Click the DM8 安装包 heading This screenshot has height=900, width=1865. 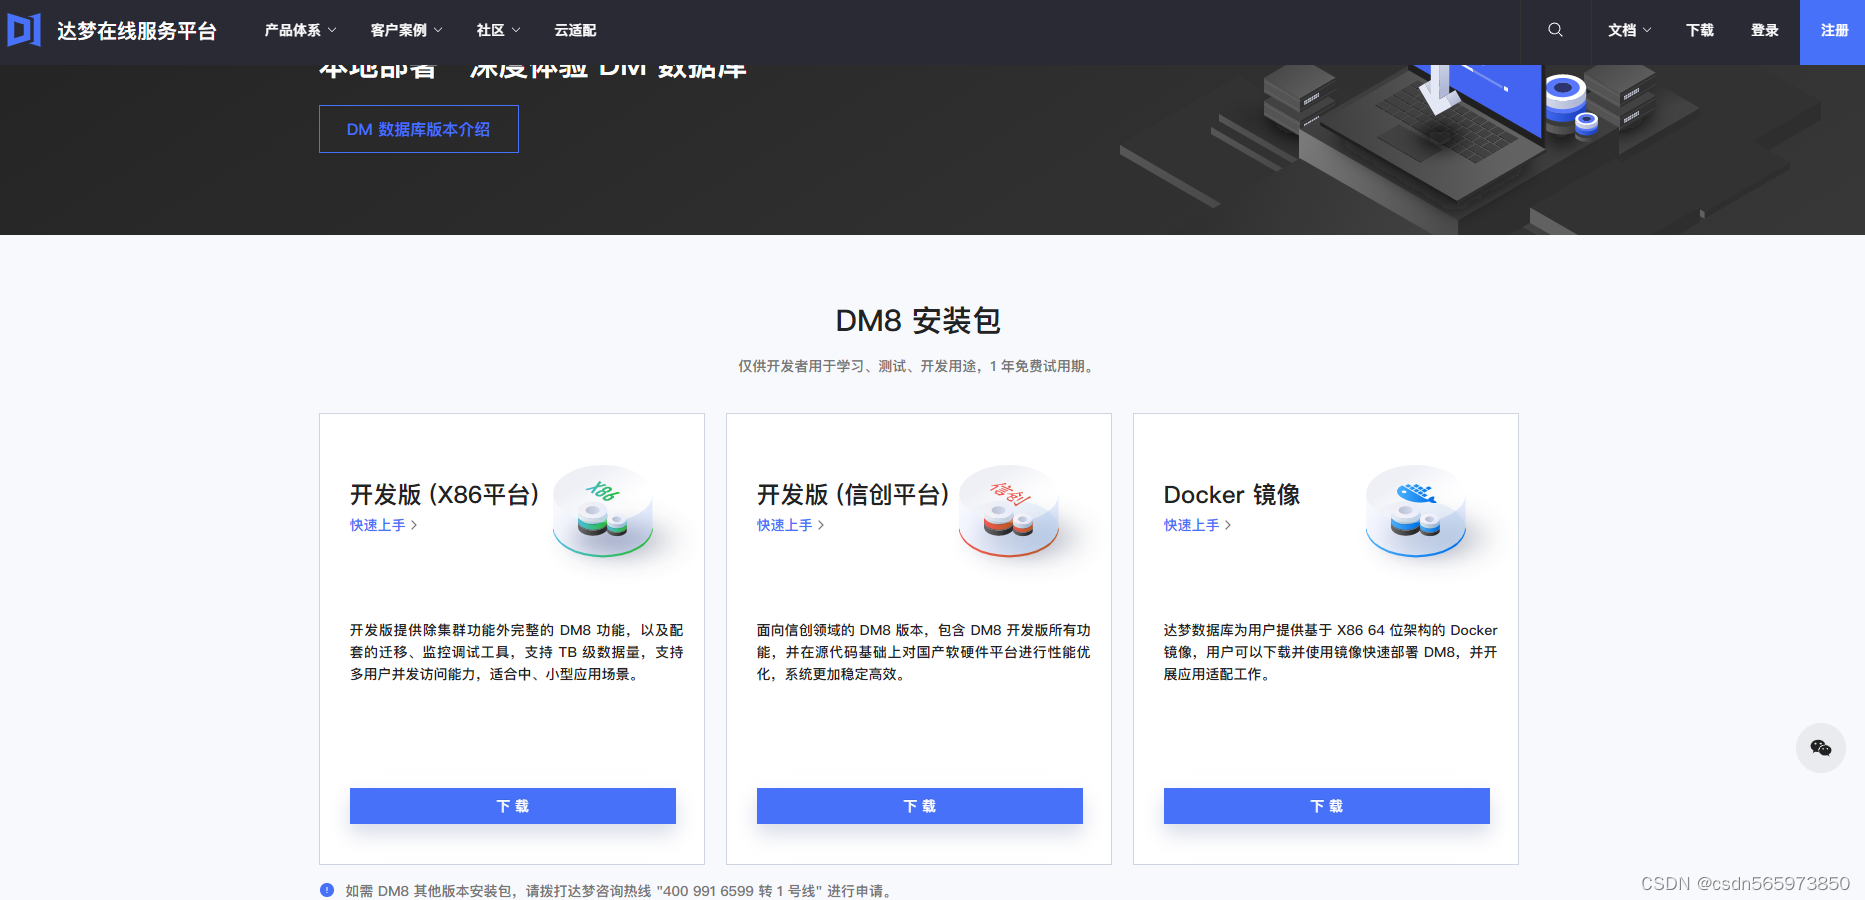click(x=918, y=321)
